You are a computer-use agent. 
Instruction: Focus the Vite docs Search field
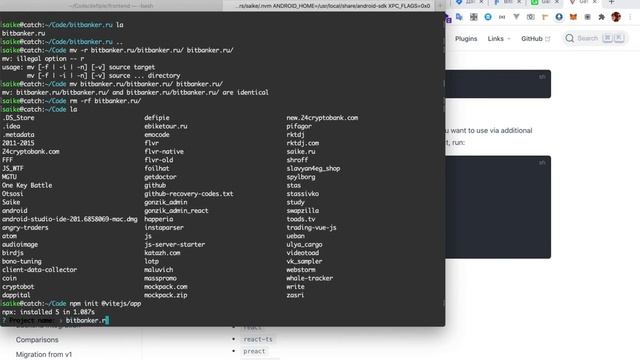(595, 38)
